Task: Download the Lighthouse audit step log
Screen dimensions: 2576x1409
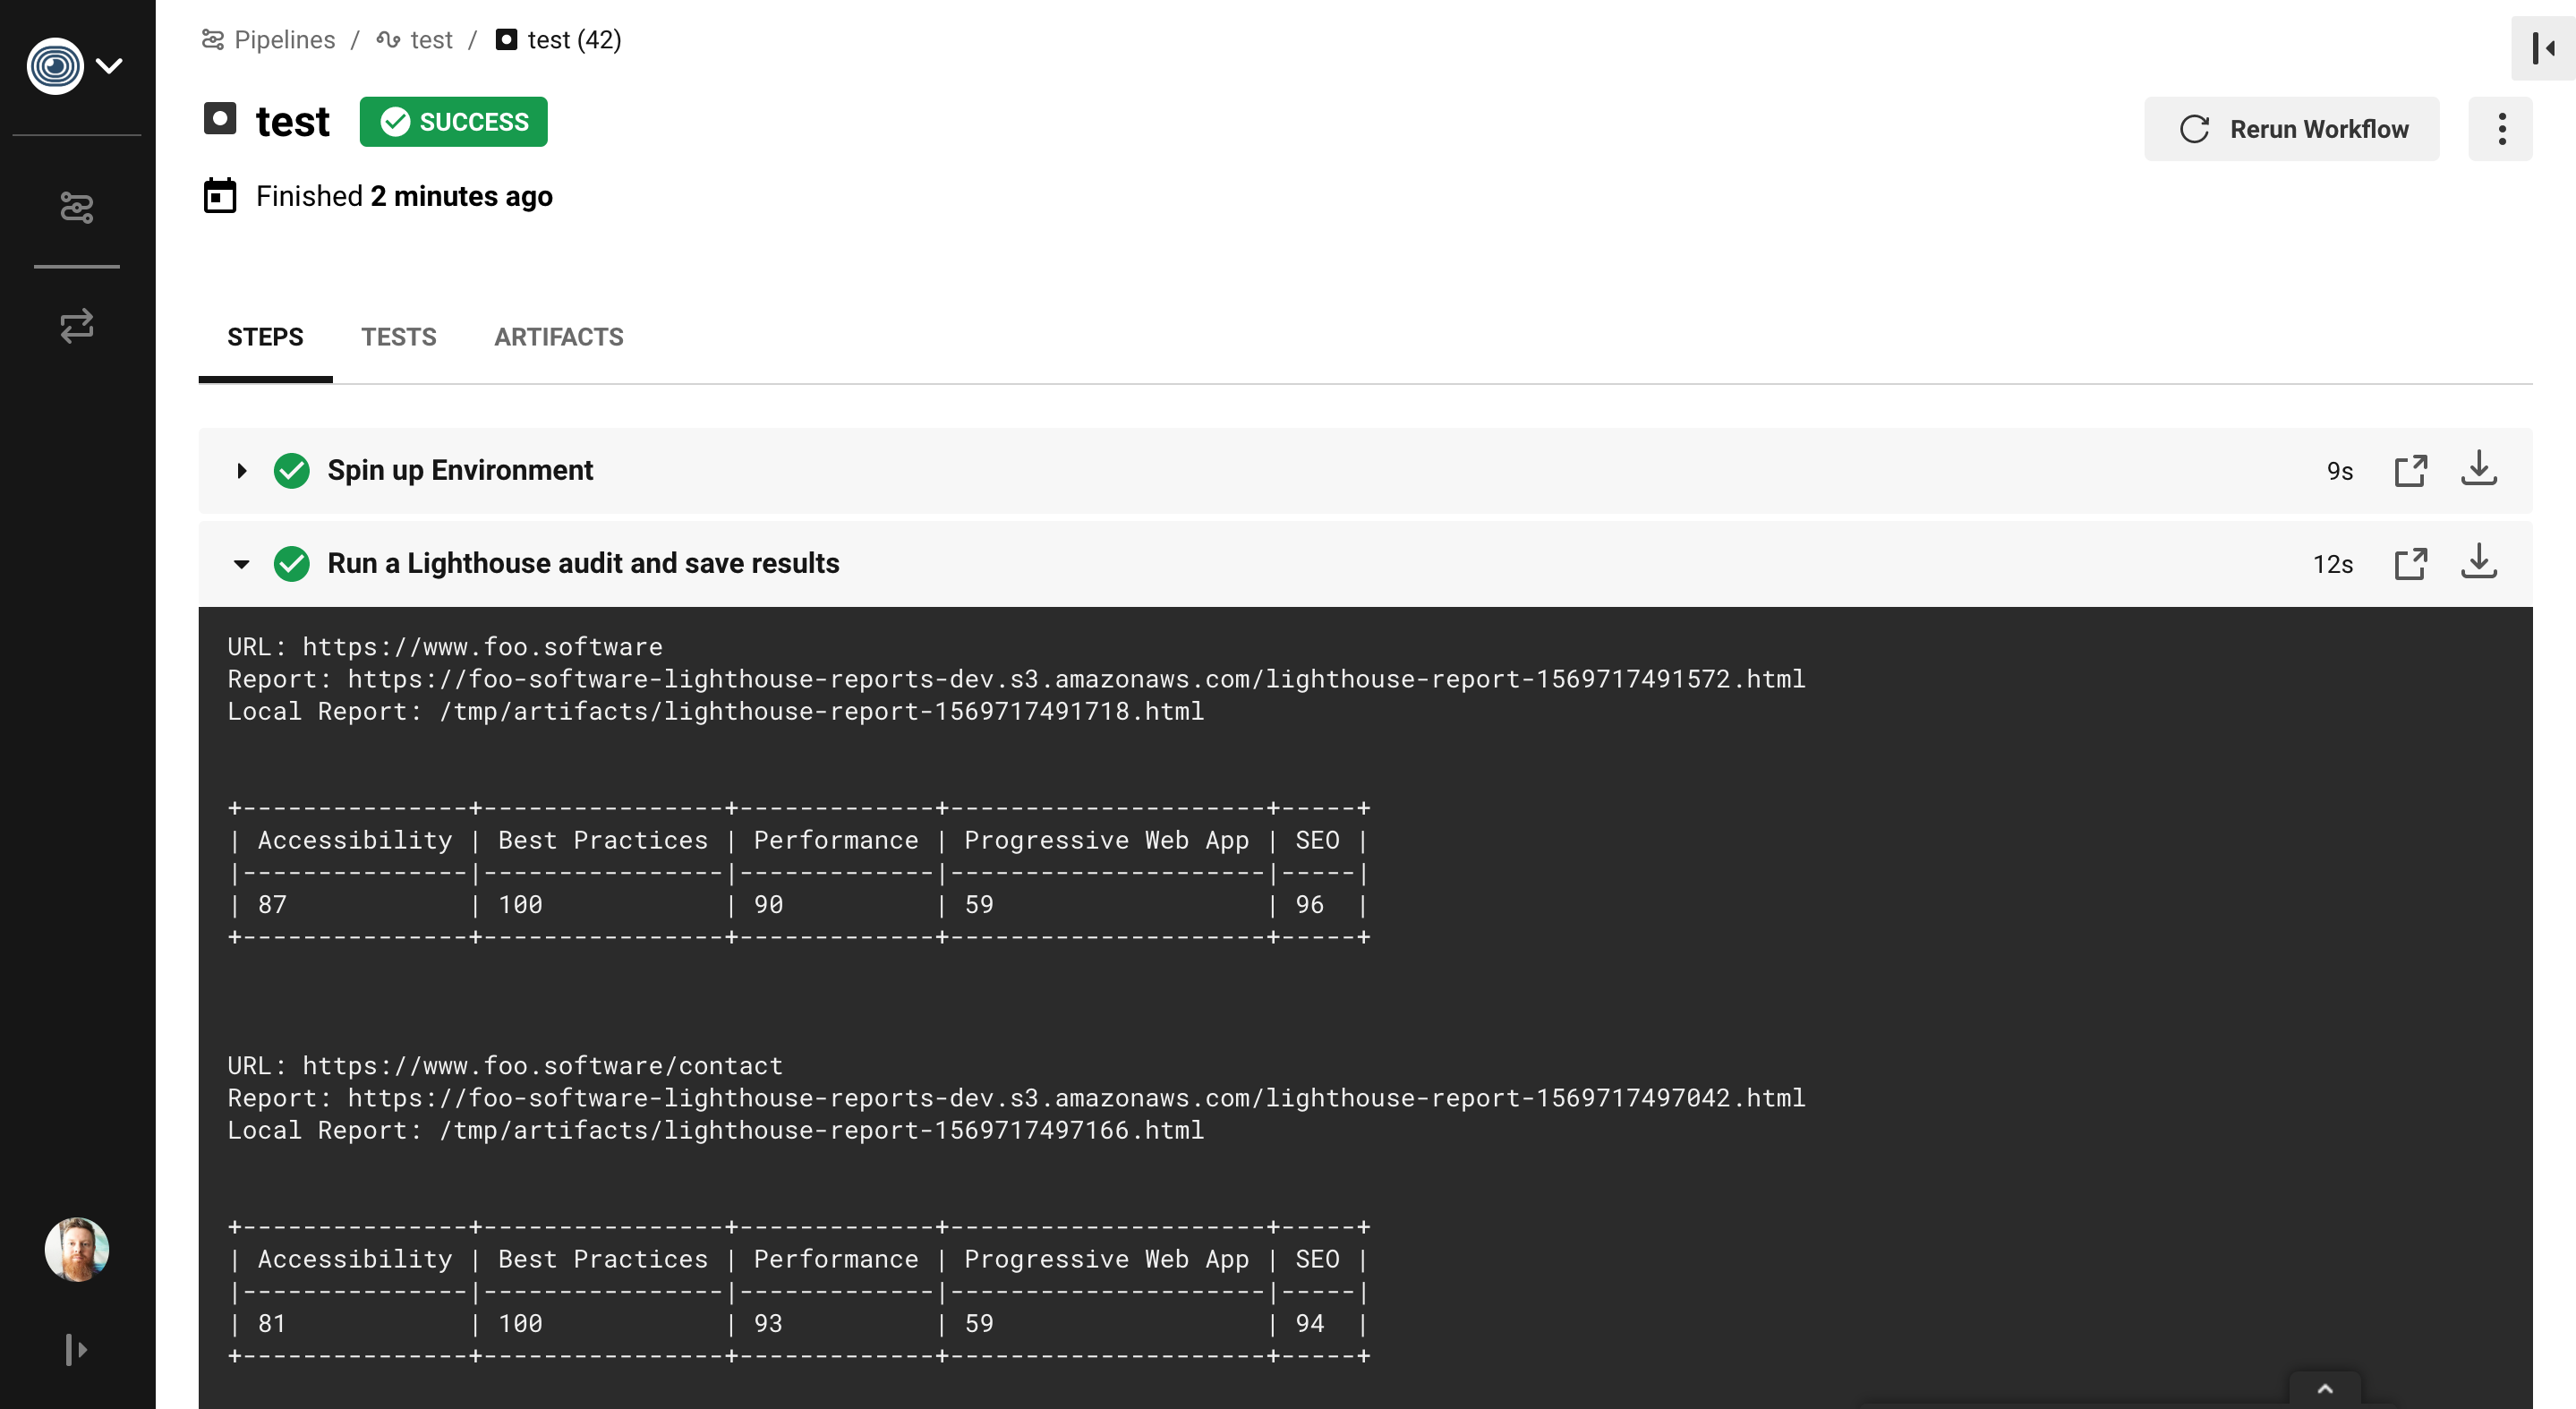Action: click(x=2478, y=562)
